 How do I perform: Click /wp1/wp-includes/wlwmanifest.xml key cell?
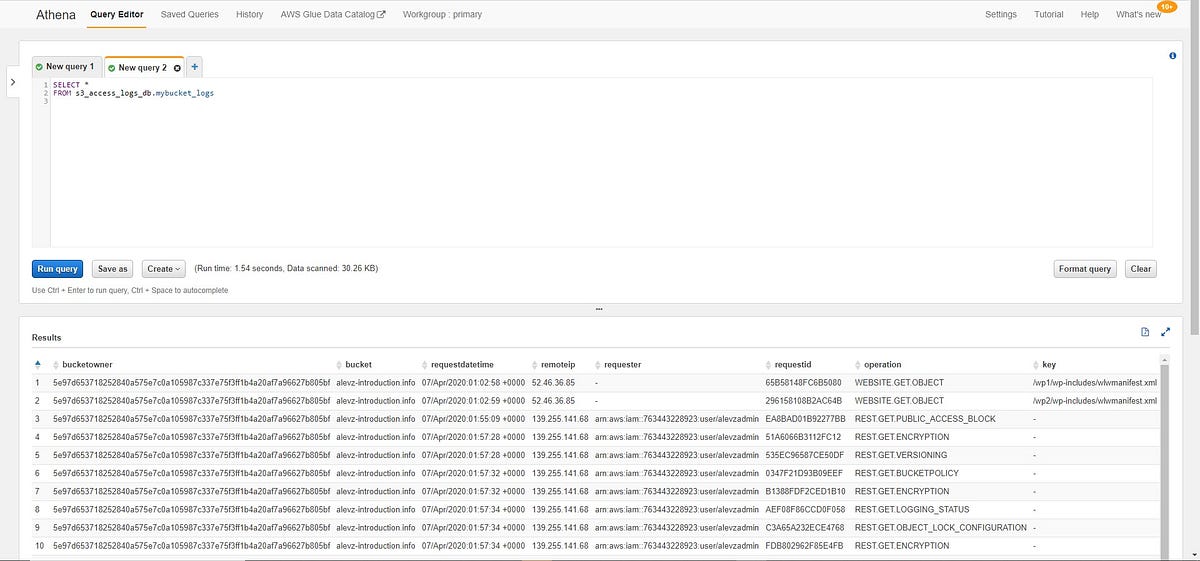(x=1094, y=382)
